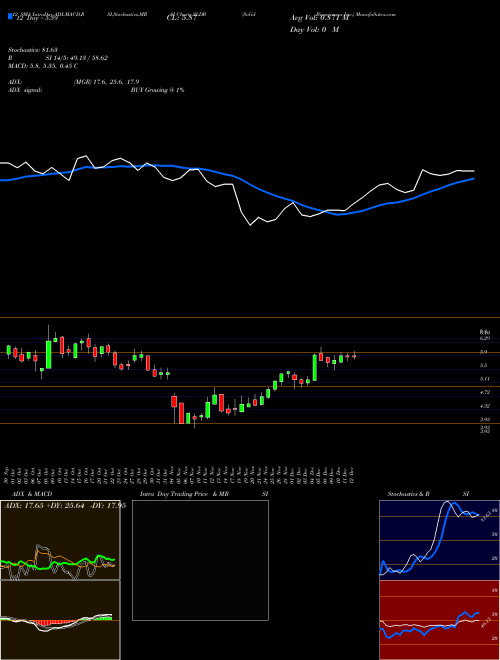Click the last red candle on the right
This screenshot has height=660, width=500.
[354, 357]
